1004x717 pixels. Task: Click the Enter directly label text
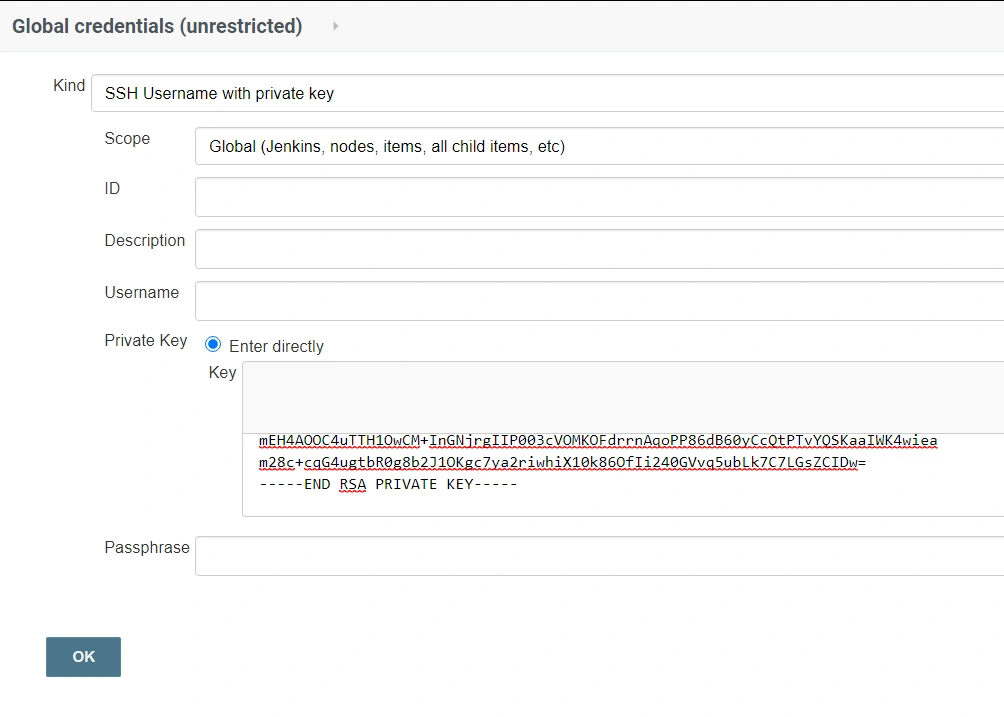pos(276,346)
